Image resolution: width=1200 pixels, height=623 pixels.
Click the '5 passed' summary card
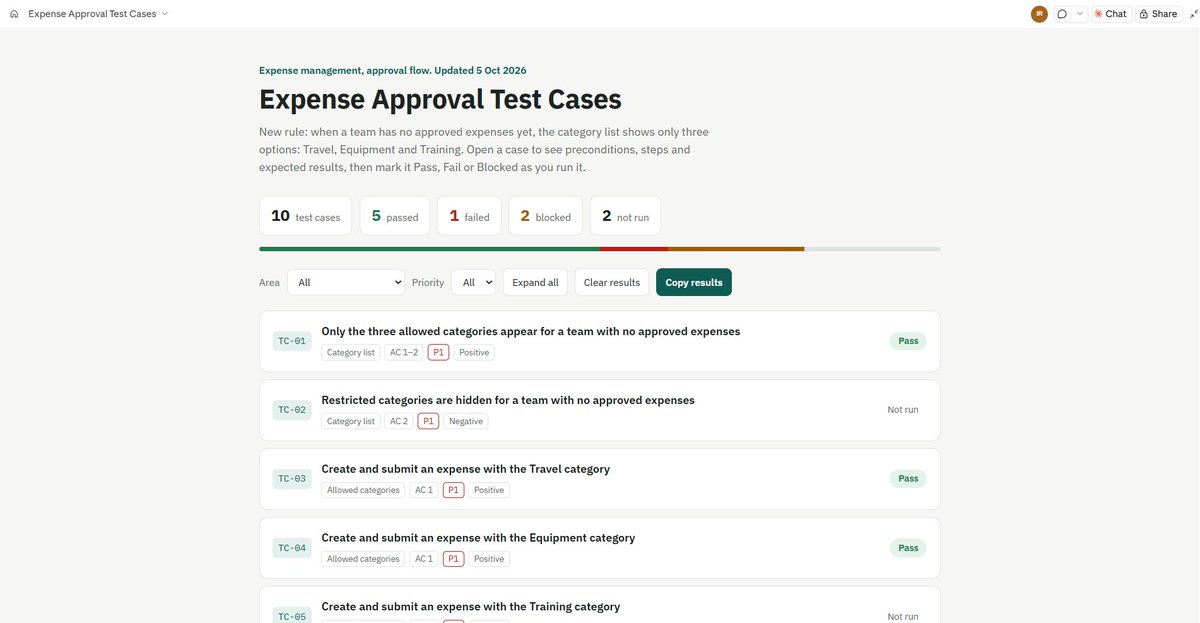[x=395, y=216]
